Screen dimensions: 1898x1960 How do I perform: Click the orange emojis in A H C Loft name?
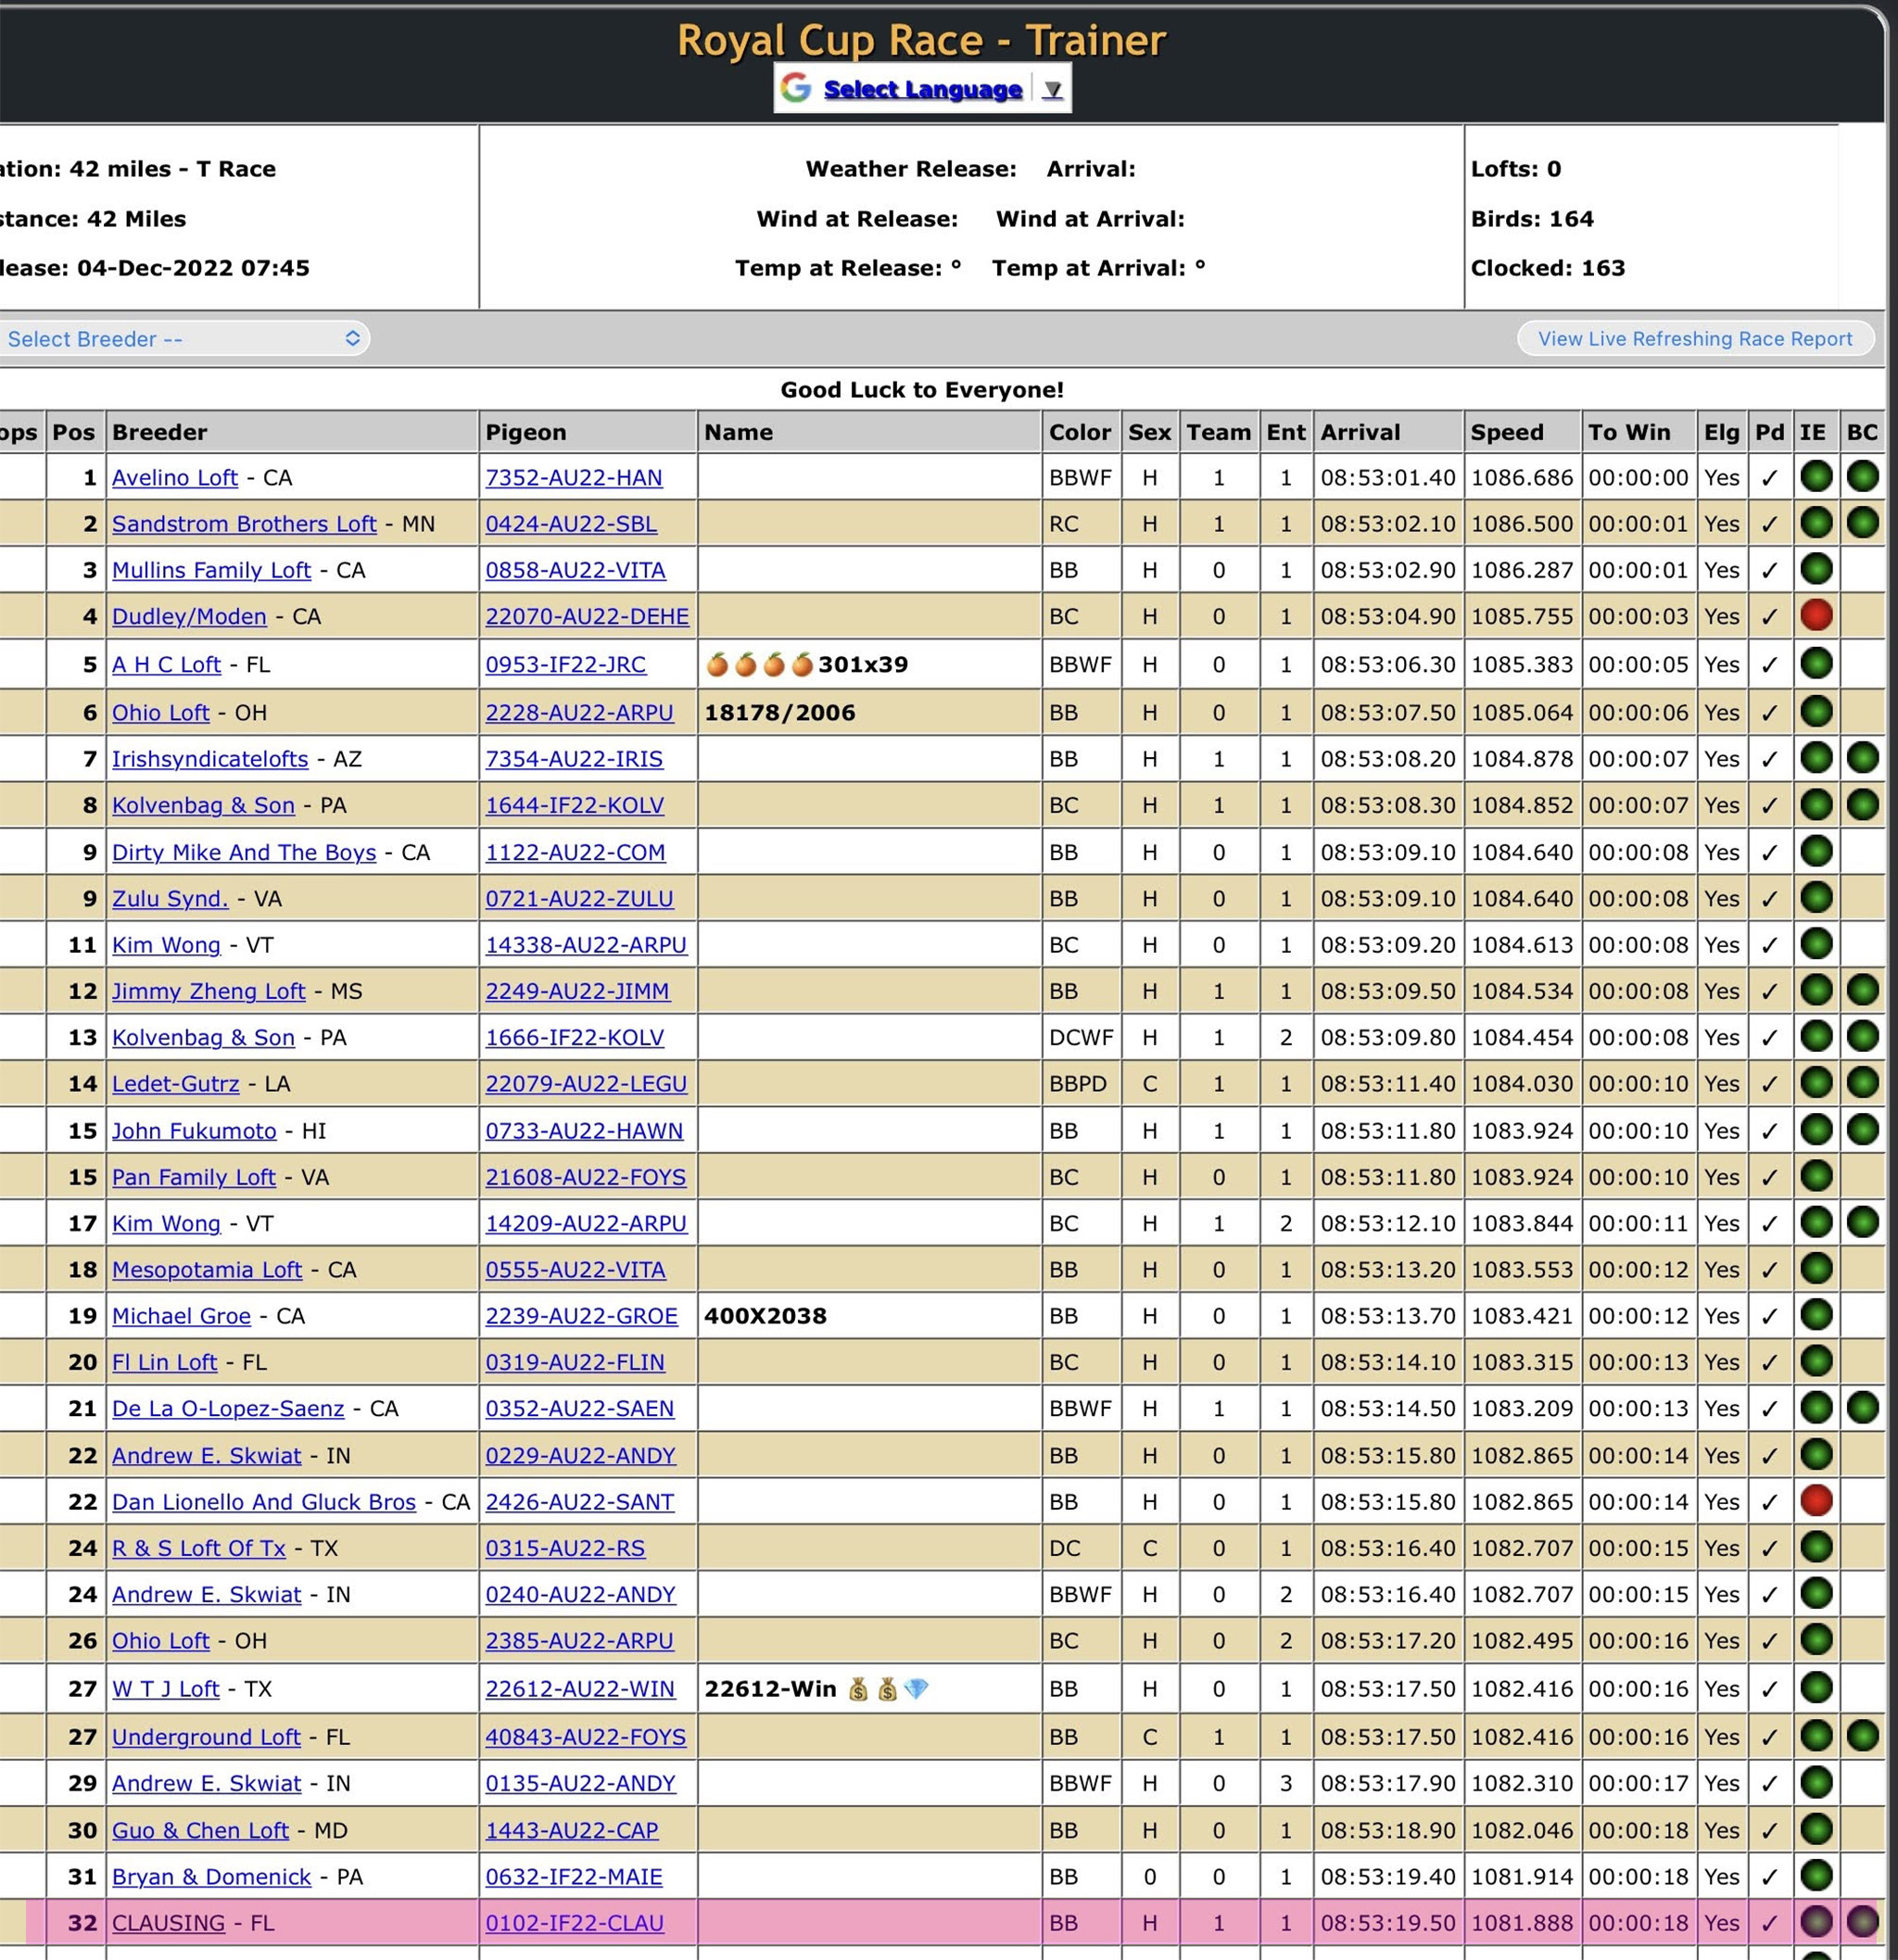[760, 664]
